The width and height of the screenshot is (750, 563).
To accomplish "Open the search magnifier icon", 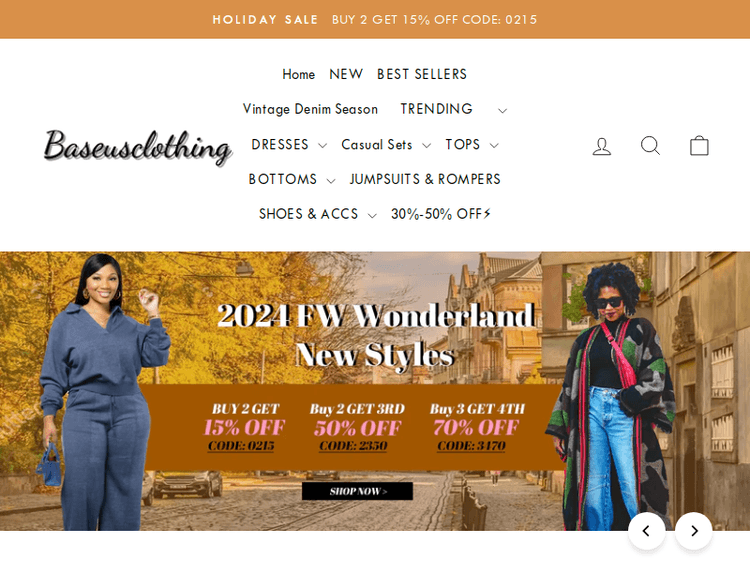I will (x=651, y=145).
